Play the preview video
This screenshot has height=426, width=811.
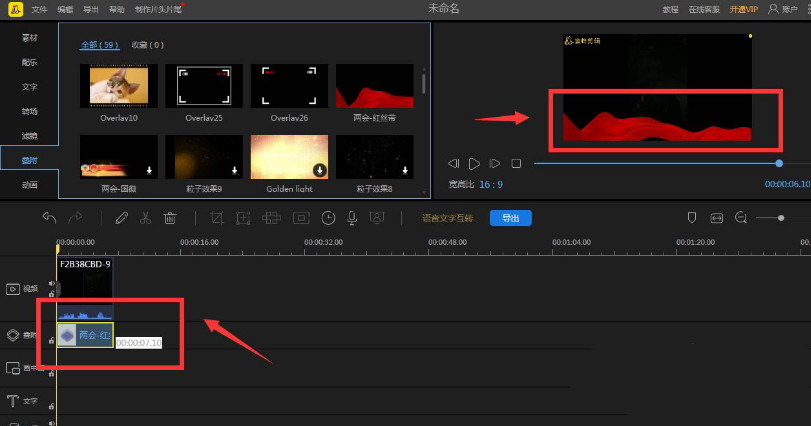click(474, 163)
